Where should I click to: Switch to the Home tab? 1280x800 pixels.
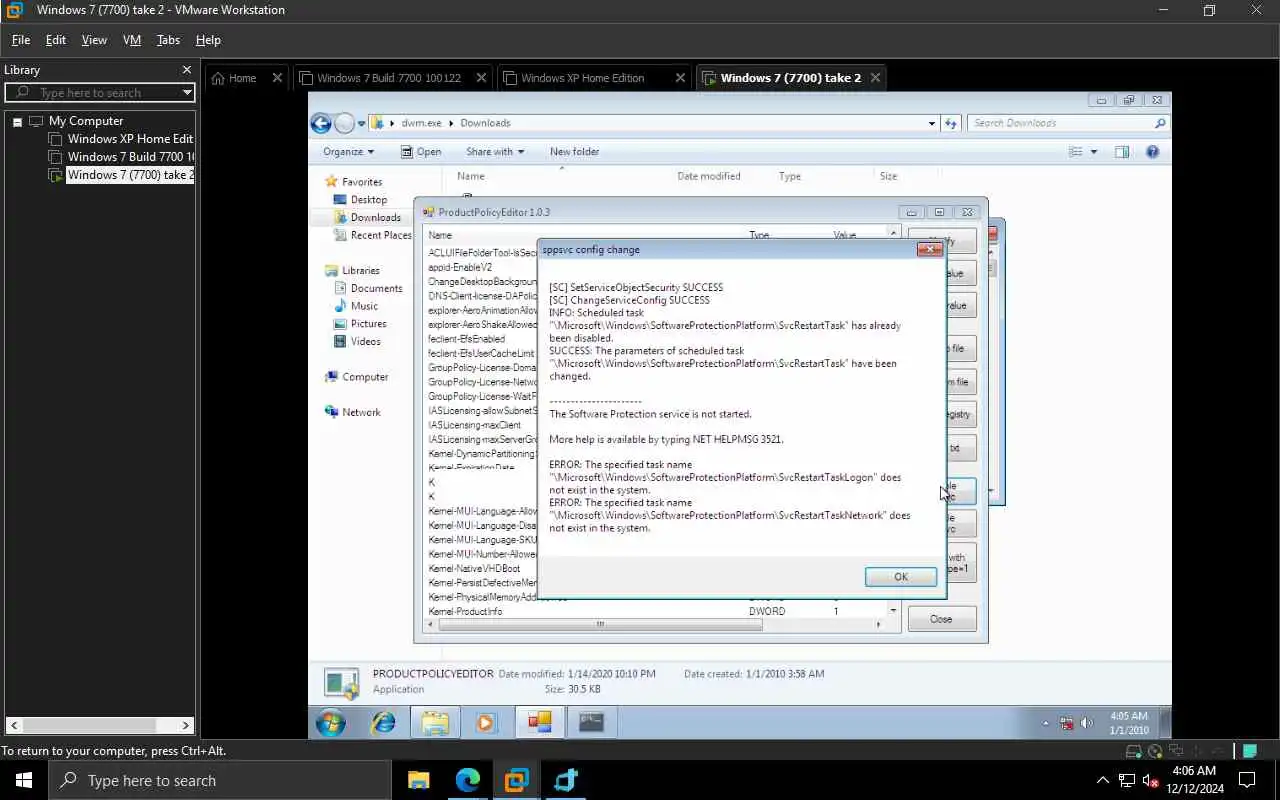[242, 78]
